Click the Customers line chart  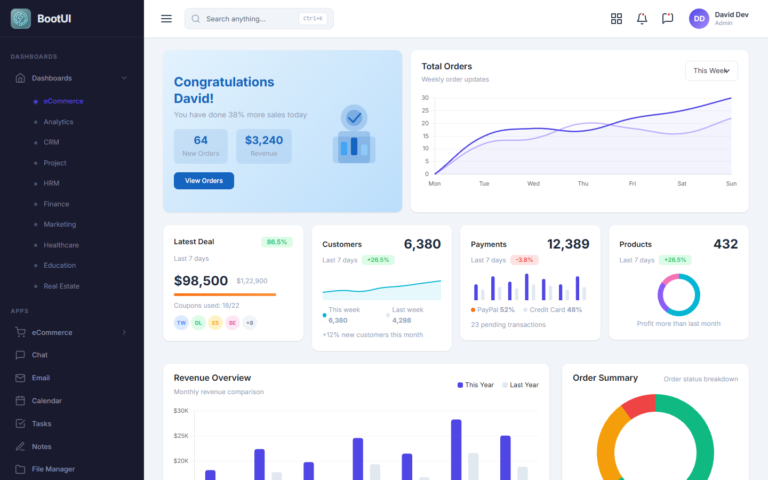[x=382, y=289]
